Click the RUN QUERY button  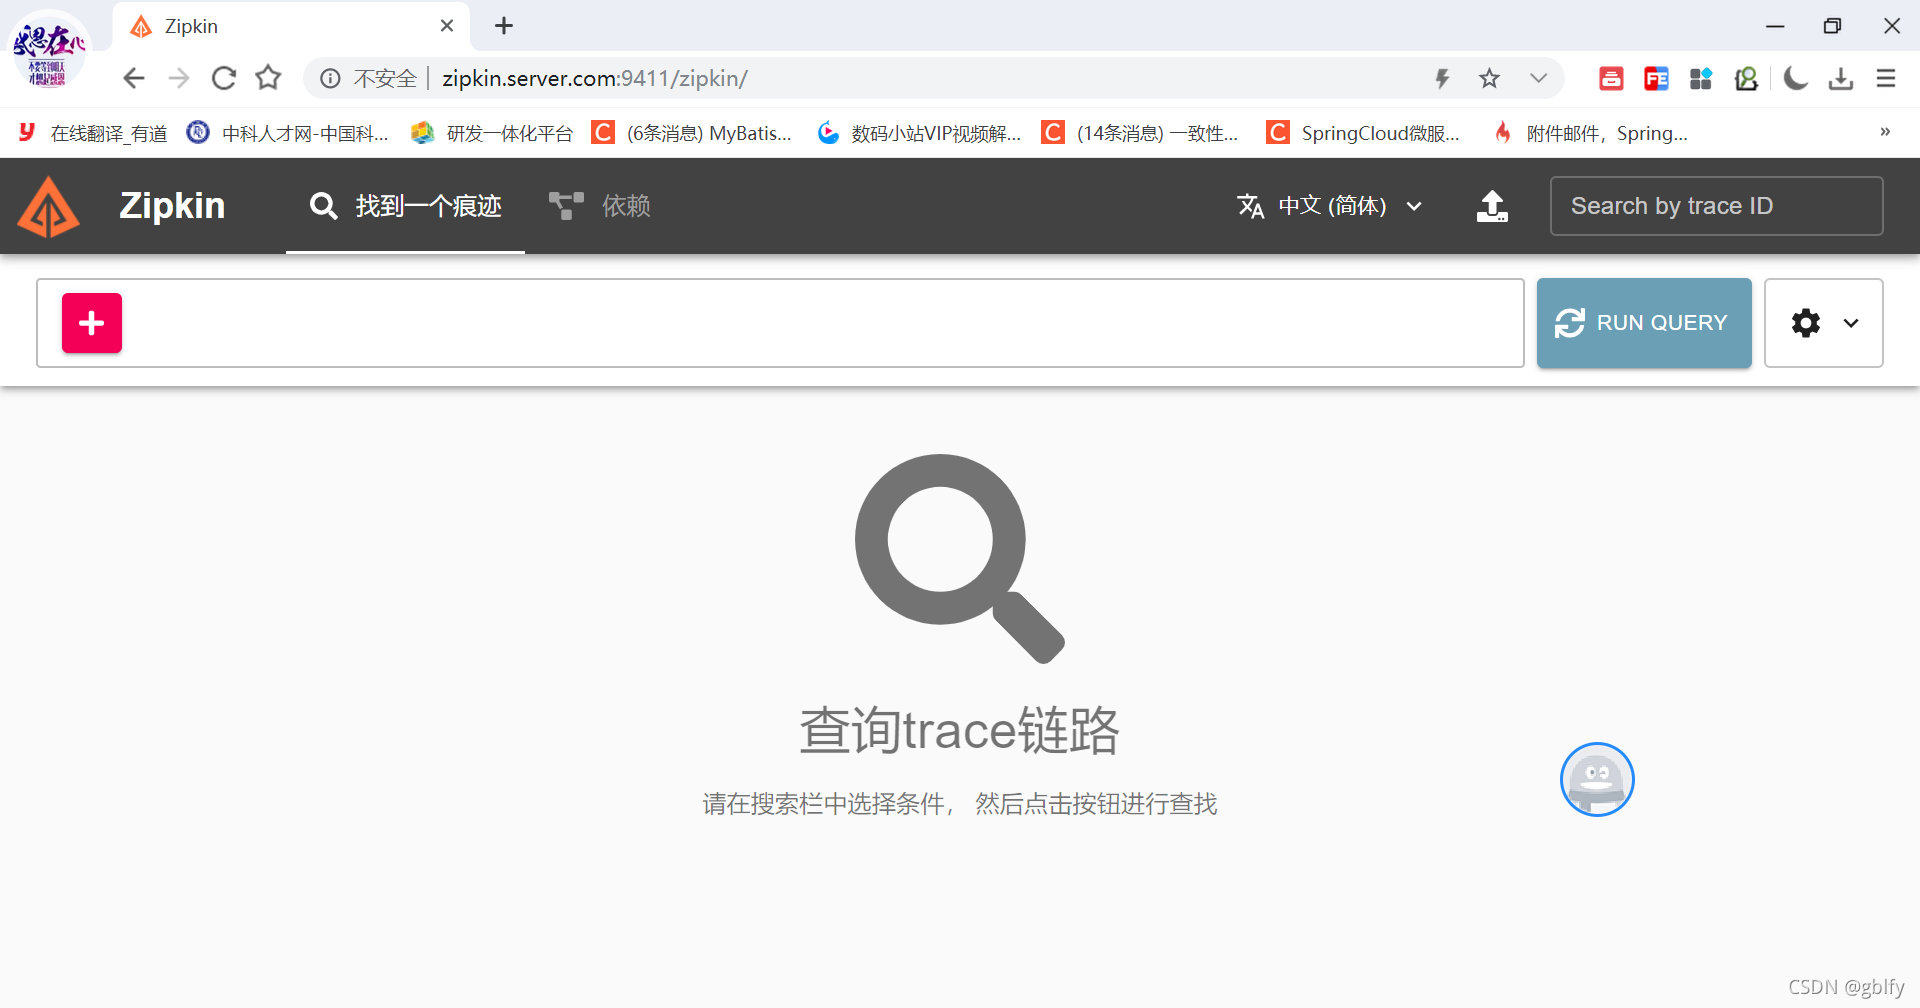(x=1643, y=322)
